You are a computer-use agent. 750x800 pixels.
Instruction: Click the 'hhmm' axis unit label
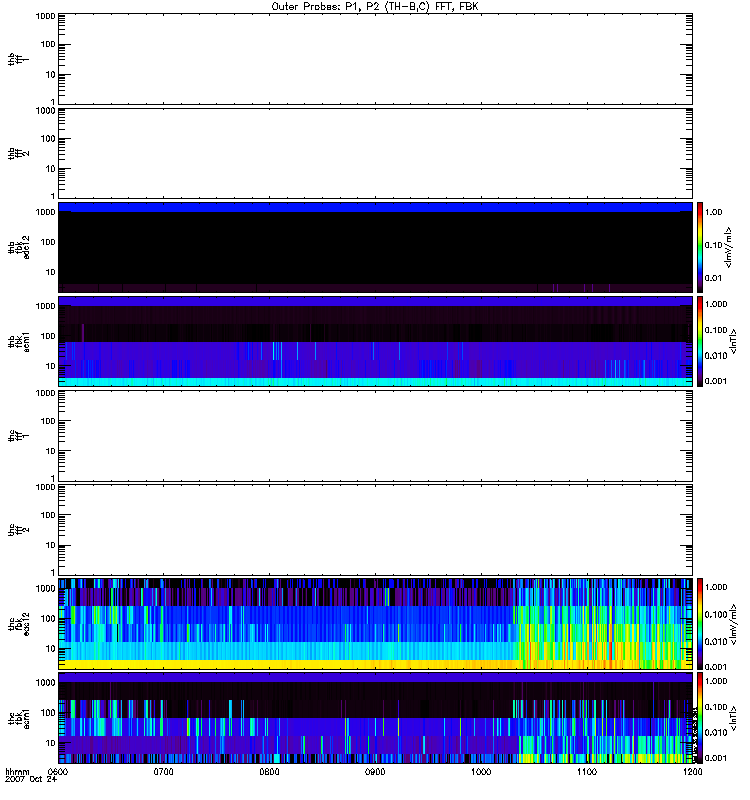coord(17,772)
